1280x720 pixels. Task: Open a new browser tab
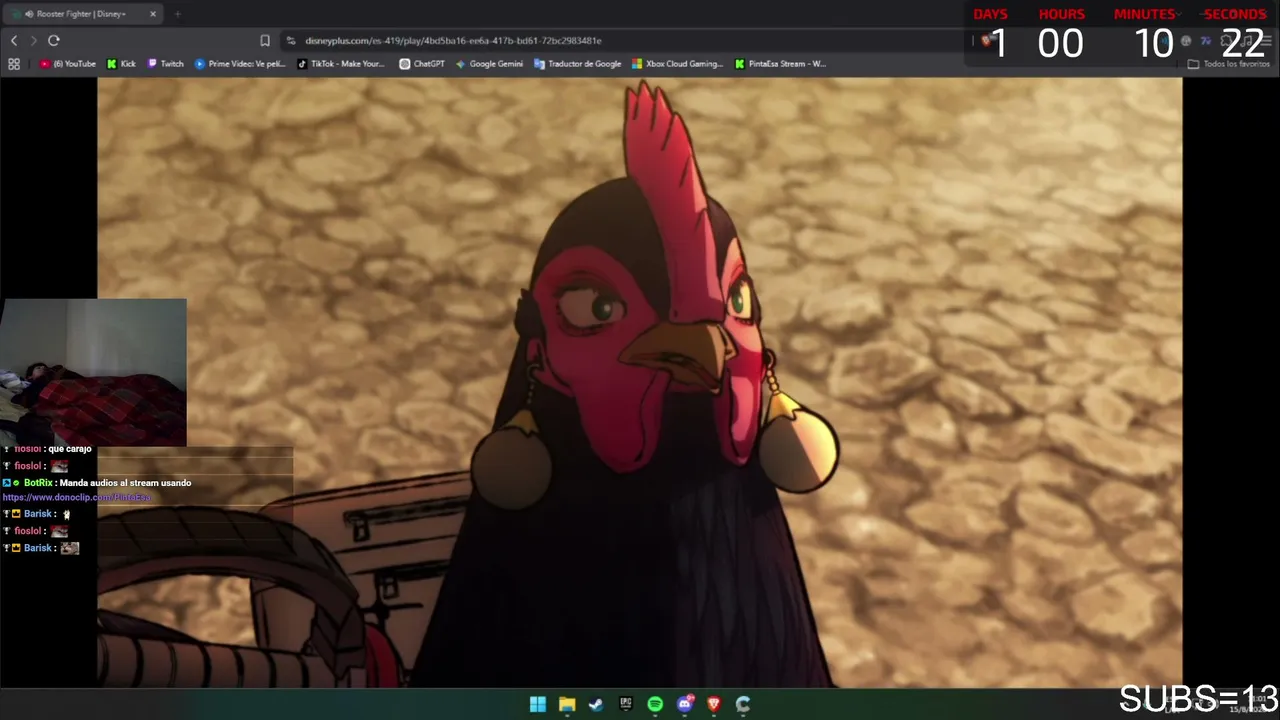(178, 14)
